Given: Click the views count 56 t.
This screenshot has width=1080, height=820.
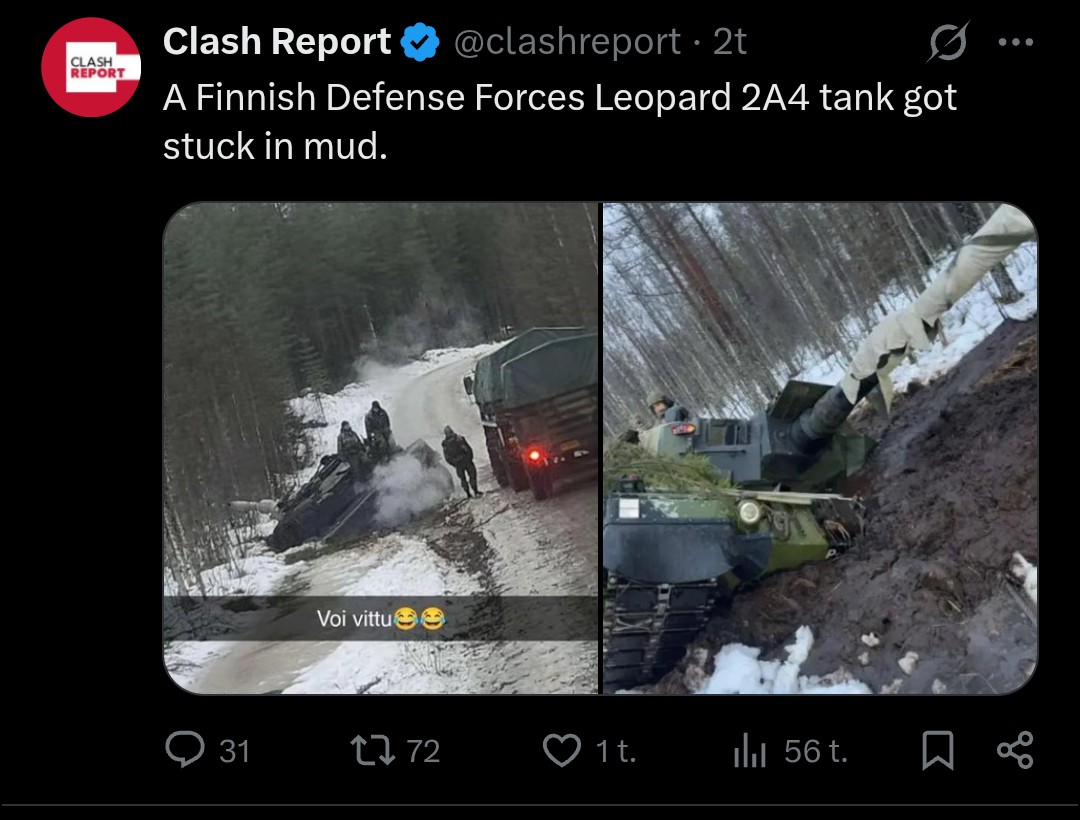Looking at the screenshot, I should coord(816,751).
